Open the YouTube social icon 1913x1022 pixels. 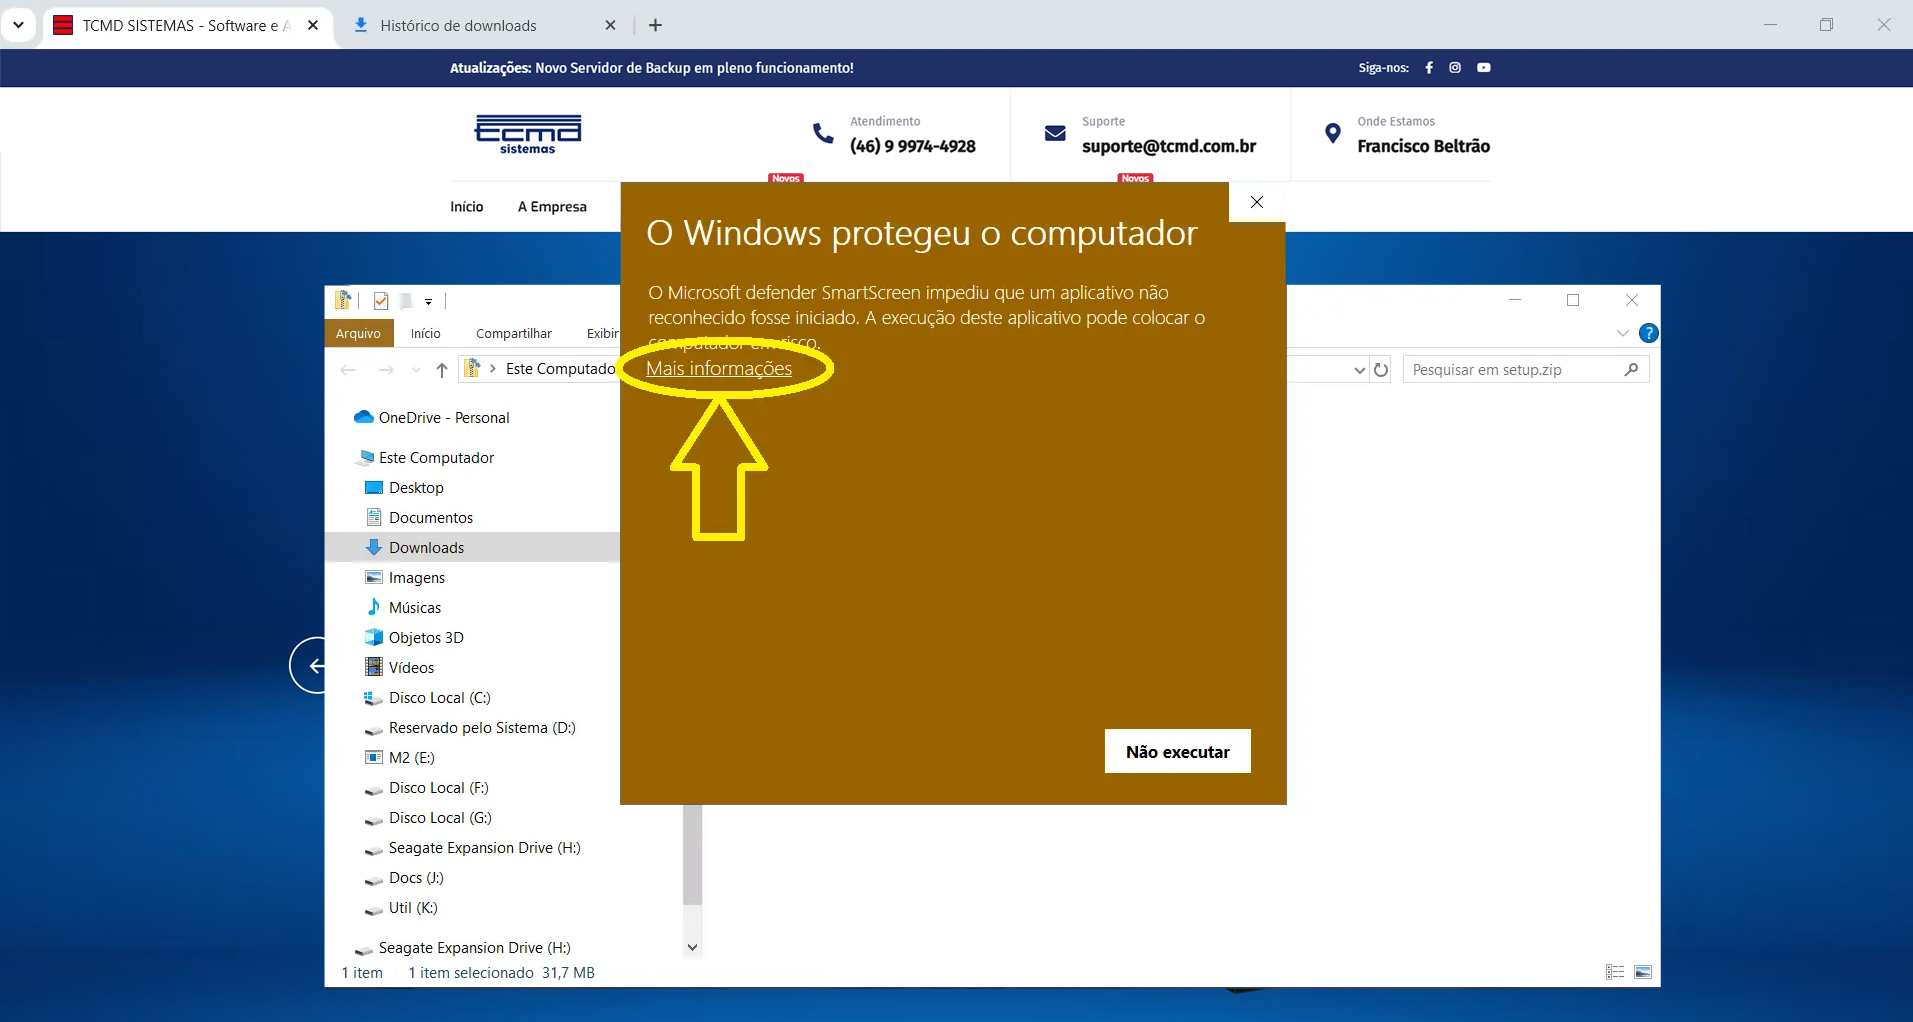[x=1484, y=68]
